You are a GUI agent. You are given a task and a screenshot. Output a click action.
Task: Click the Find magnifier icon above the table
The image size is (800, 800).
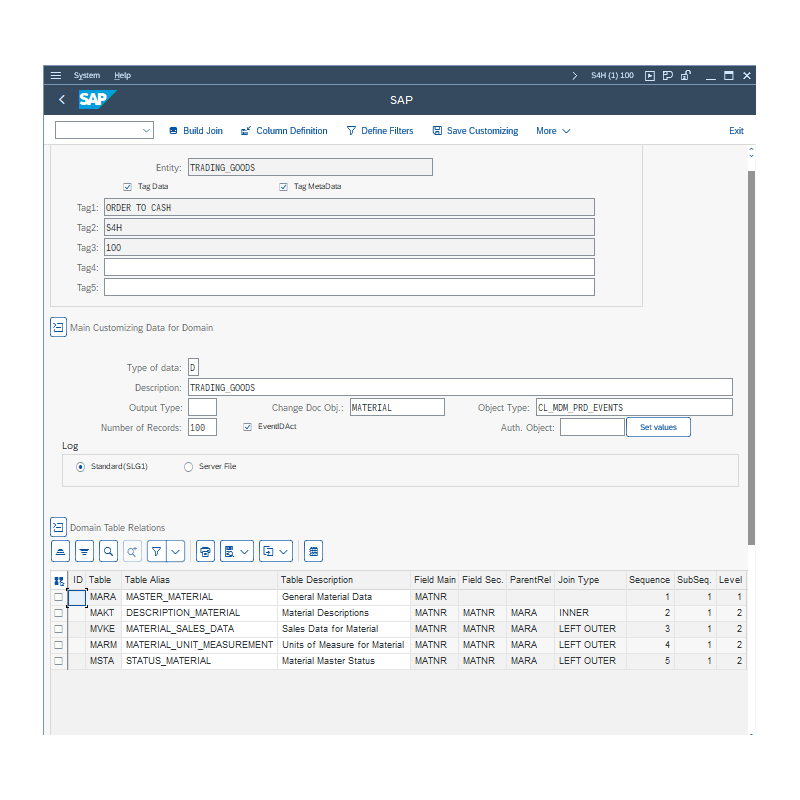108,551
